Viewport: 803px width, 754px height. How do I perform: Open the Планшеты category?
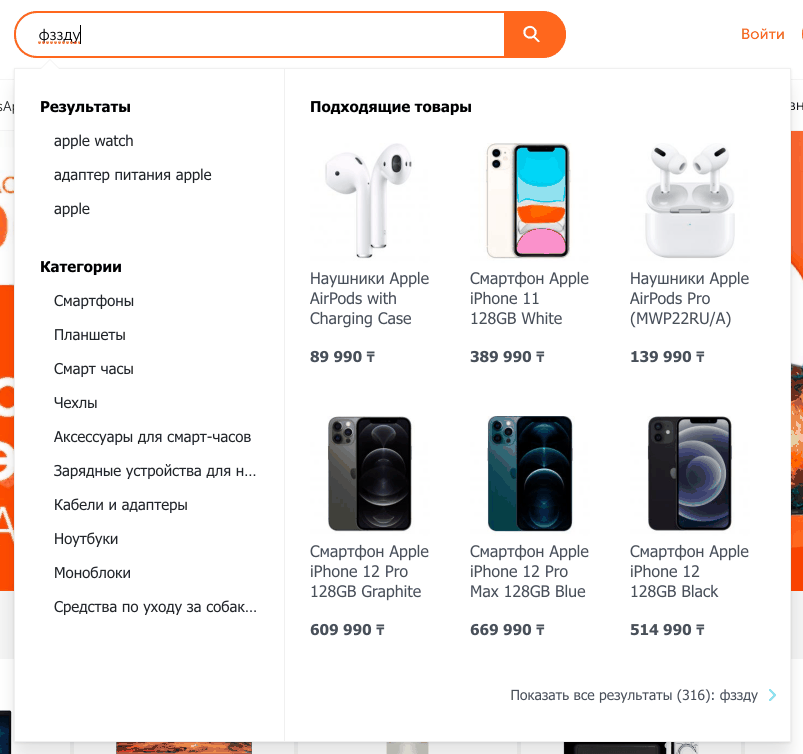(90, 335)
